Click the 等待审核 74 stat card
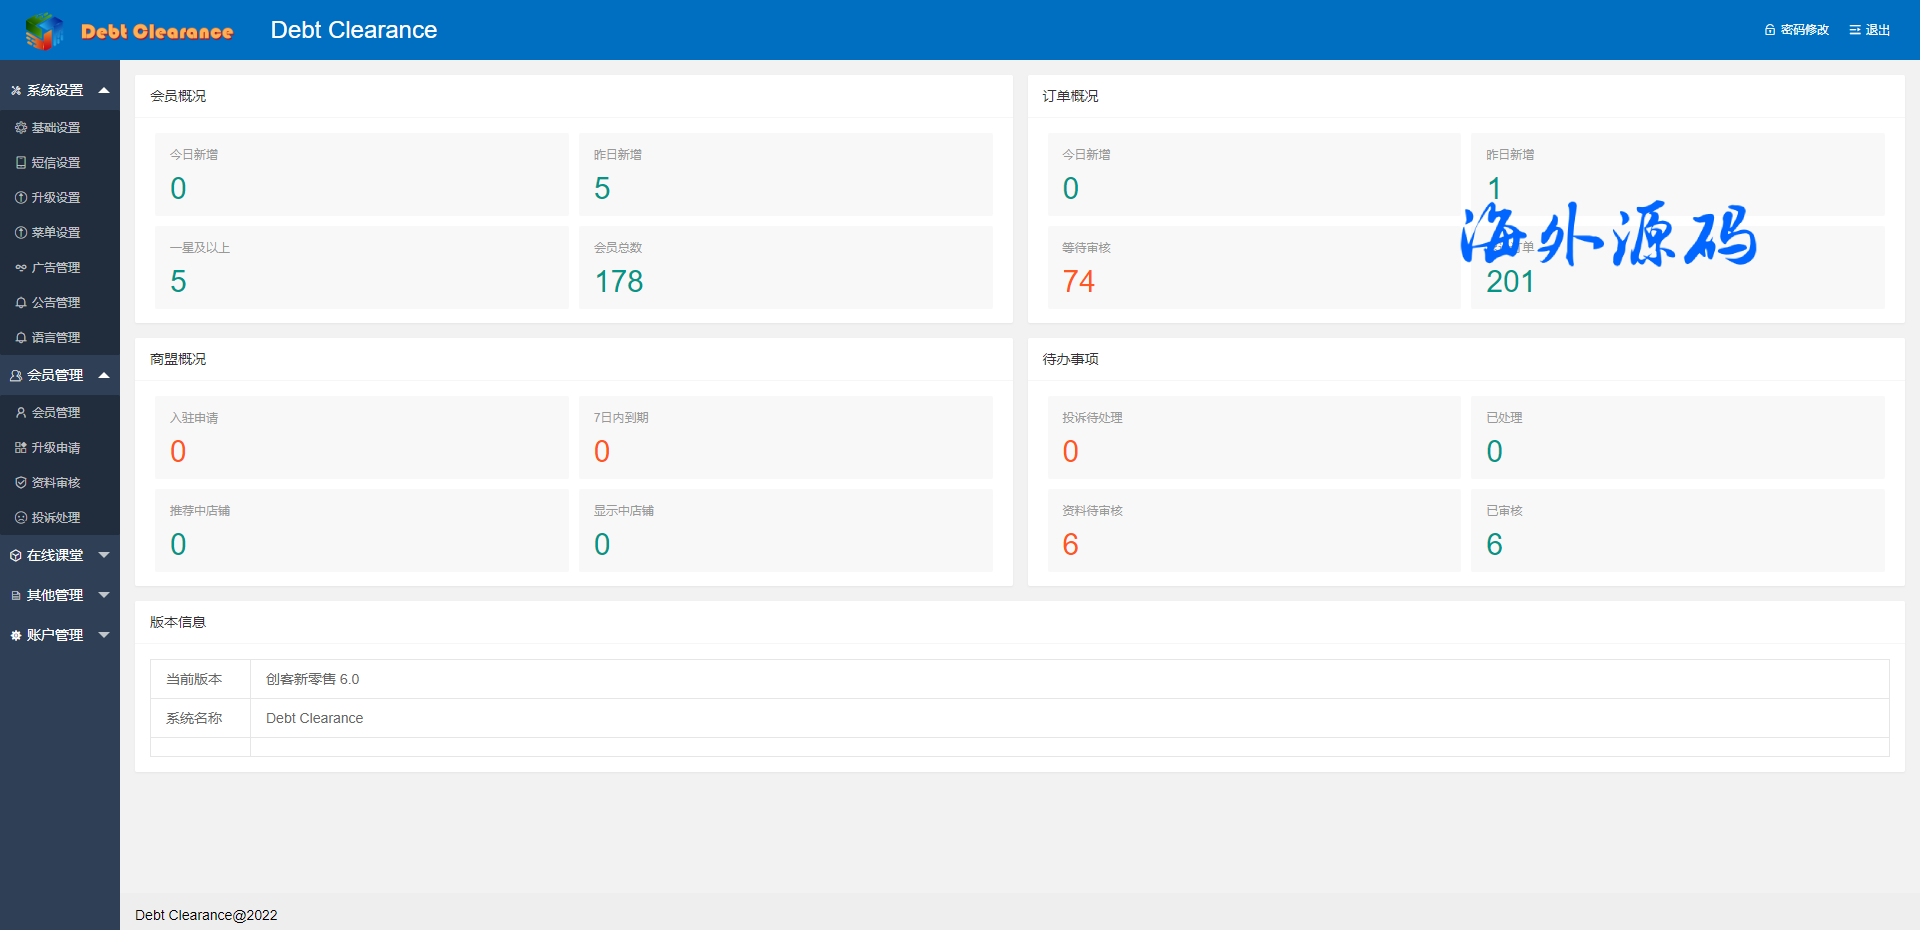Screen dimensions: 1920x930 click(1253, 268)
